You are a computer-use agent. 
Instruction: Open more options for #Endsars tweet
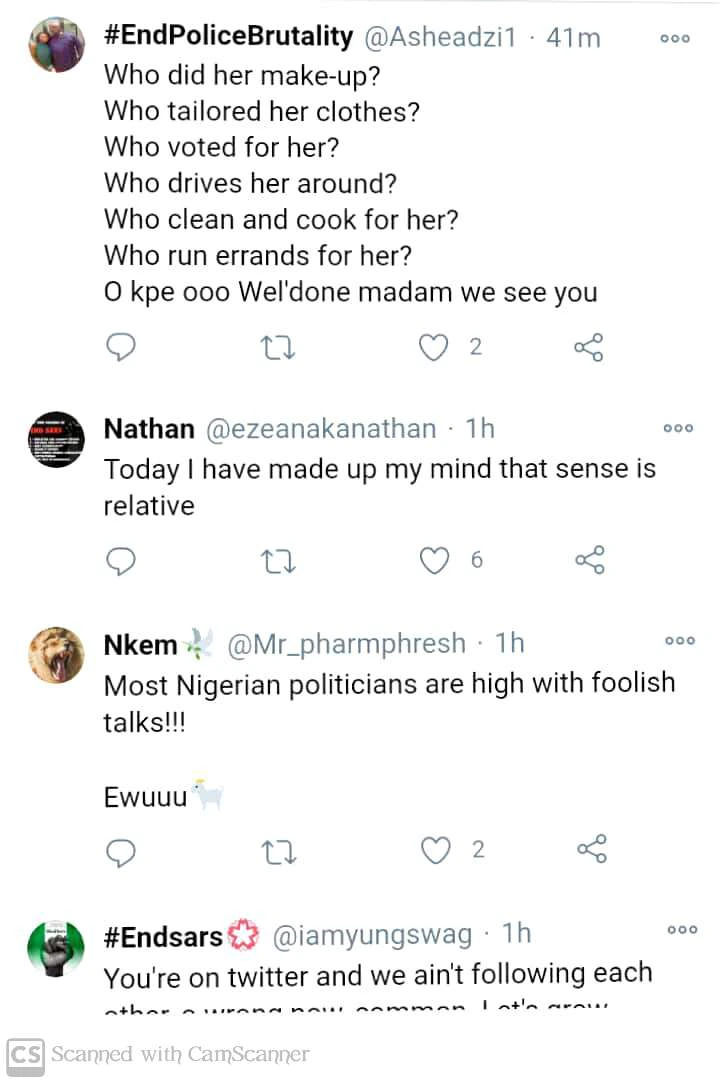[682, 931]
